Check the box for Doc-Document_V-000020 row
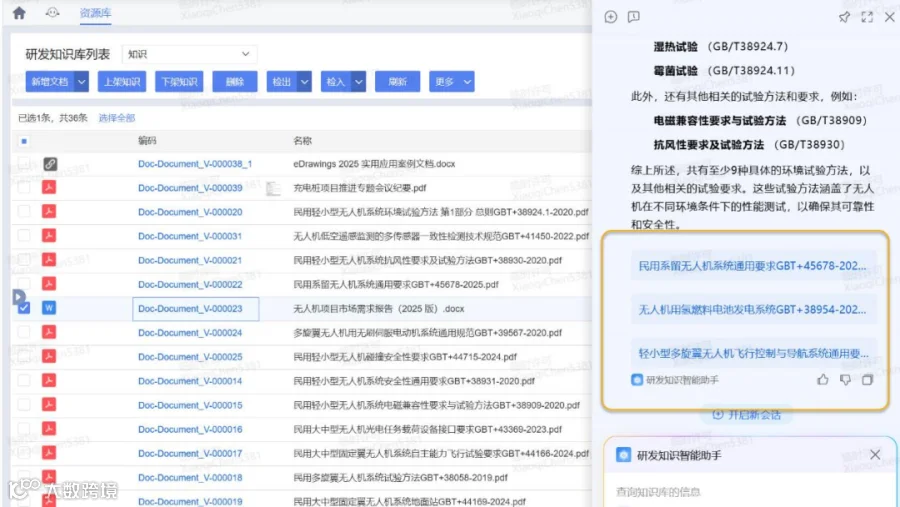 pos(24,212)
